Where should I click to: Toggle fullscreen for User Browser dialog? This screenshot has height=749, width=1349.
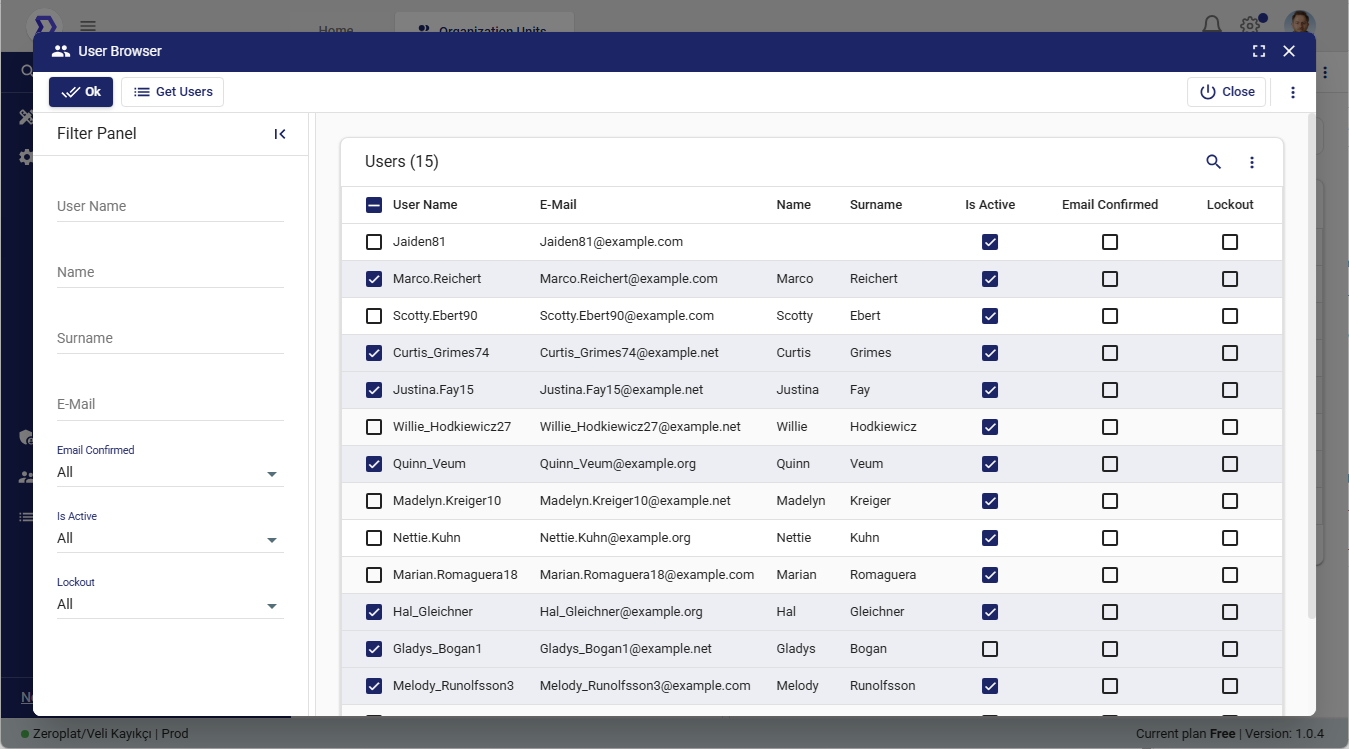[1259, 51]
